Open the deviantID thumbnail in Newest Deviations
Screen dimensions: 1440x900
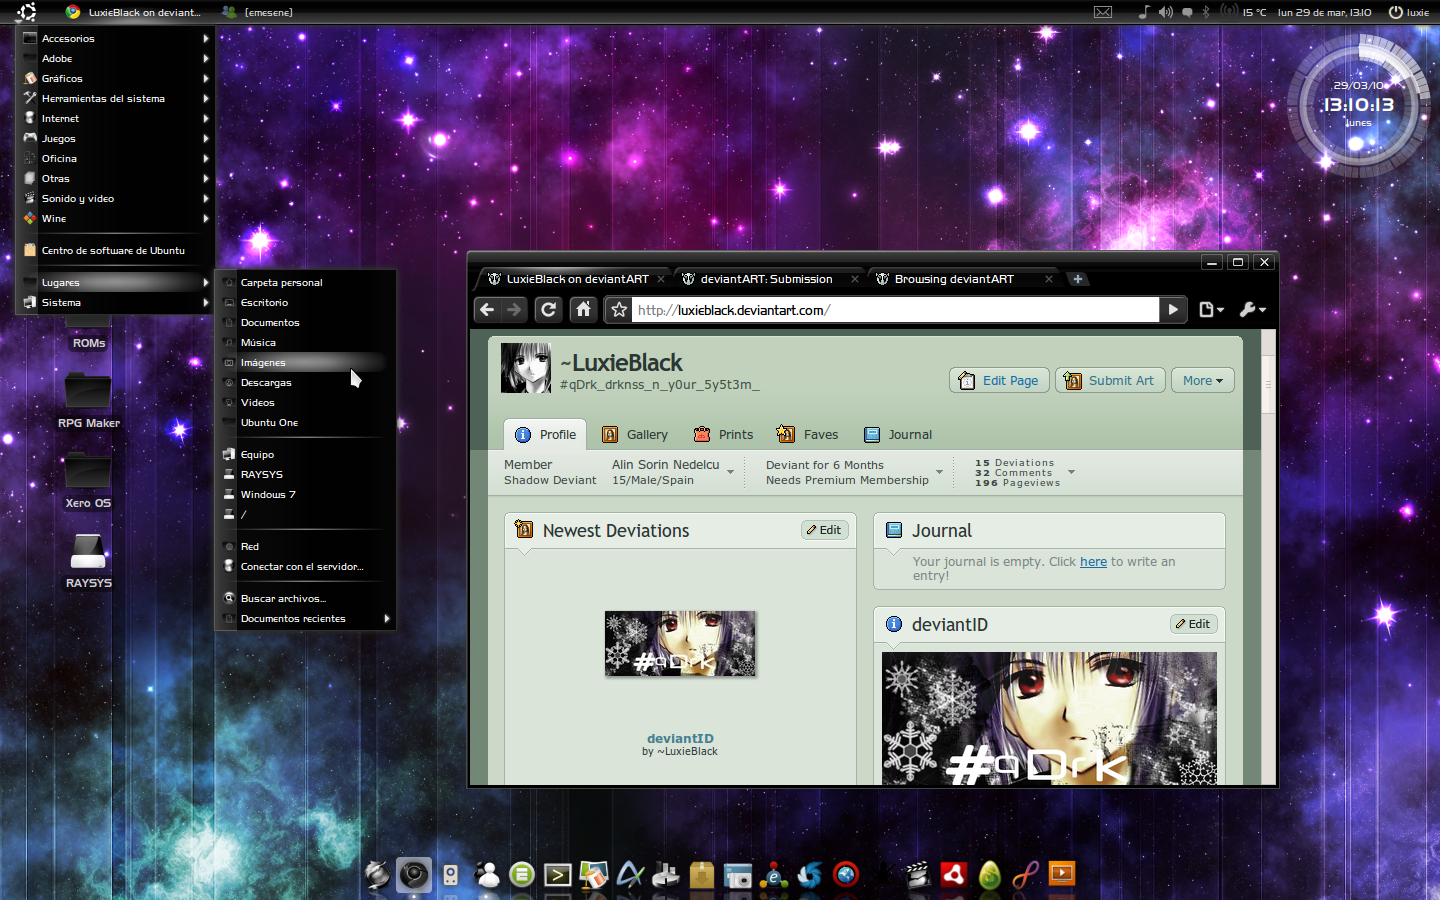680,644
